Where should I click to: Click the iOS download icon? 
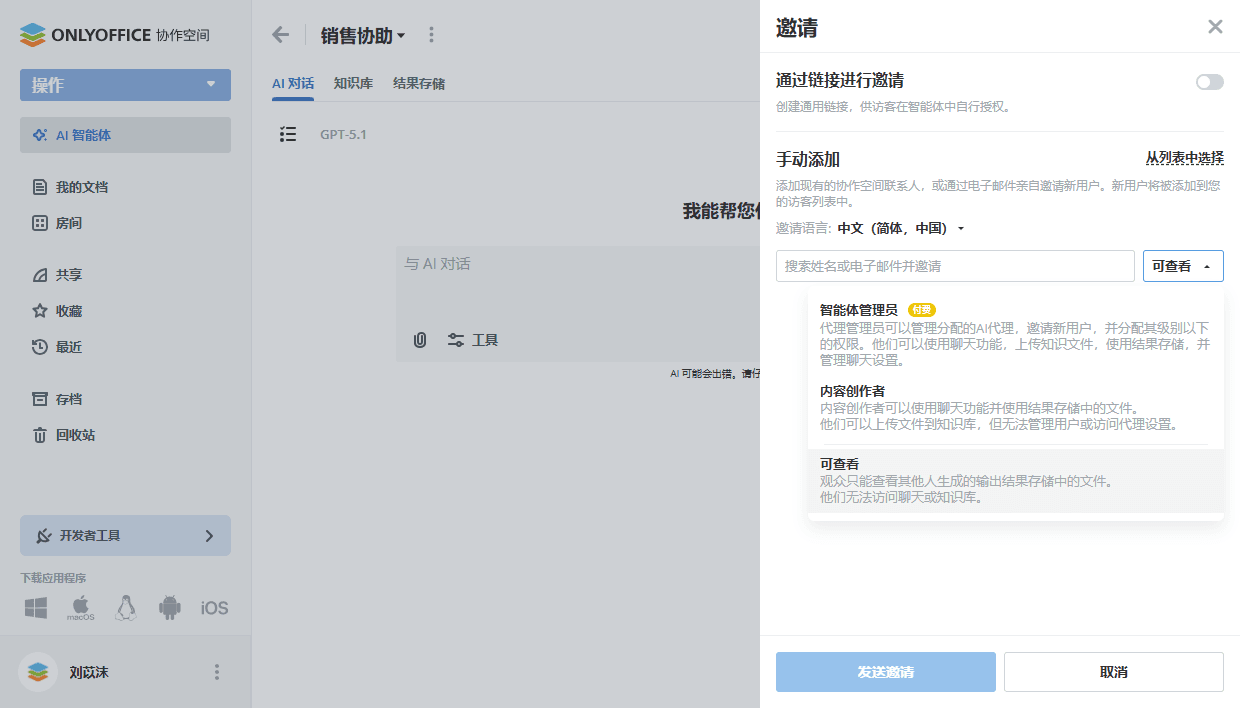[213, 607]
